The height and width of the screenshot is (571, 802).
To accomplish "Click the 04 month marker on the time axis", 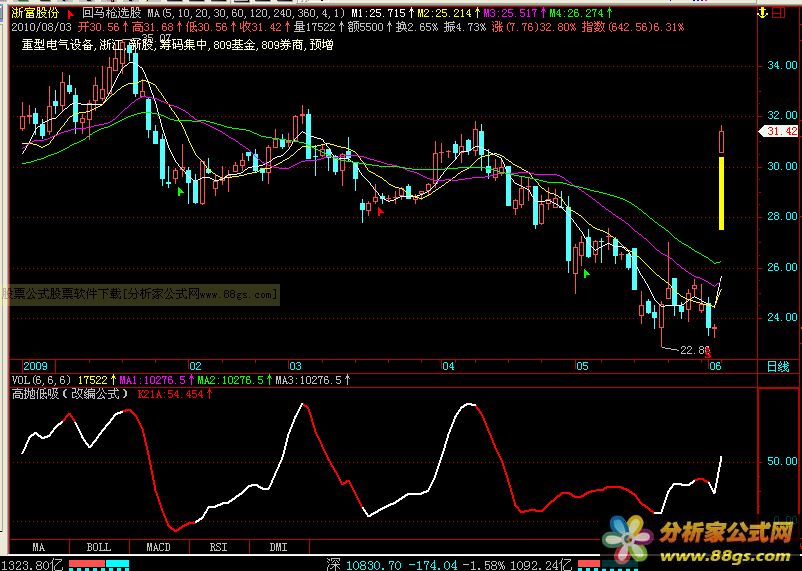I will (448, 366).
